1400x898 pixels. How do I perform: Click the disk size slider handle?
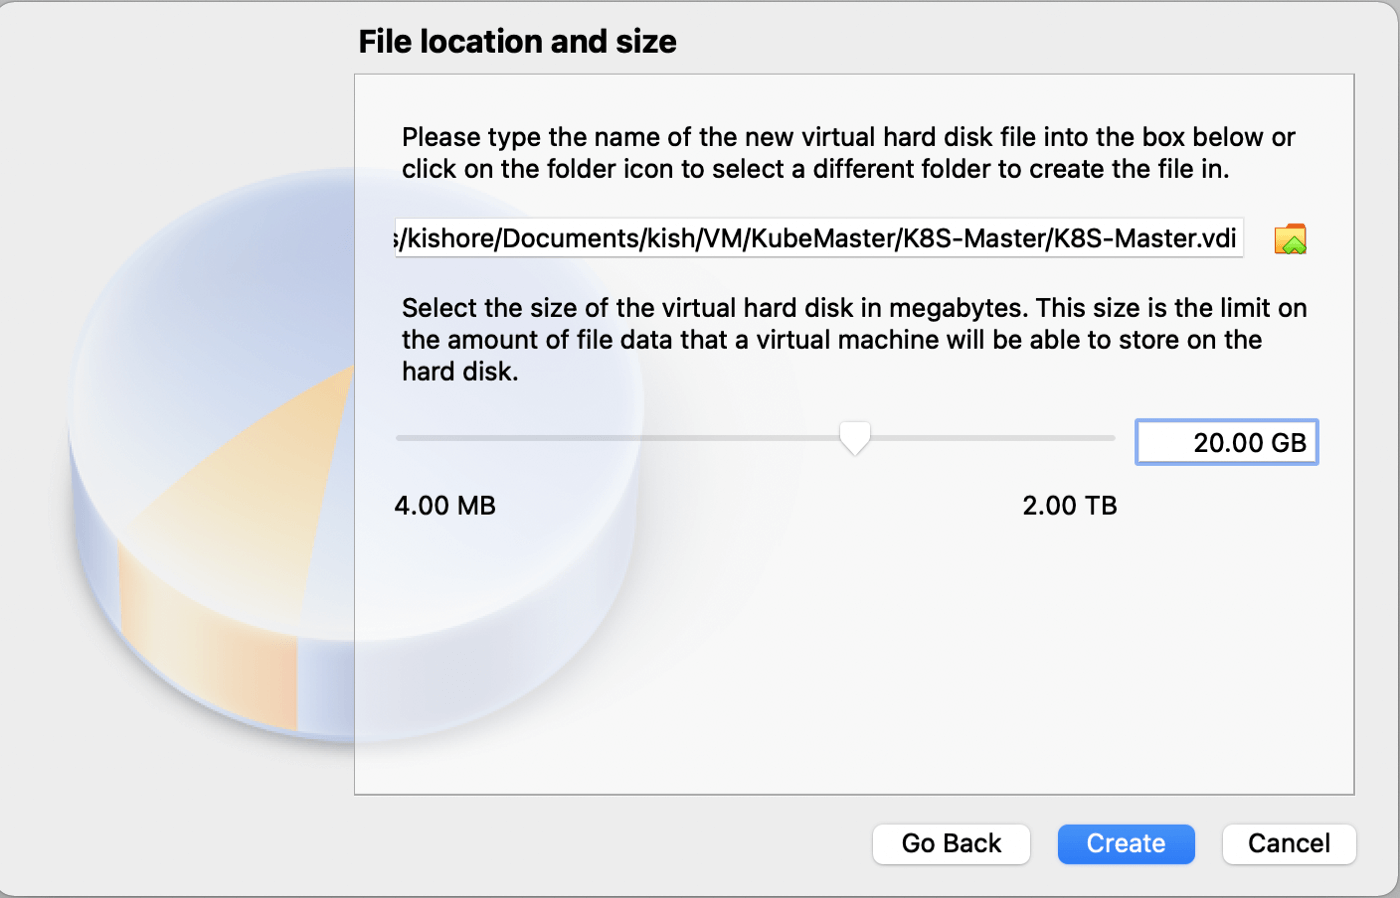854,437
